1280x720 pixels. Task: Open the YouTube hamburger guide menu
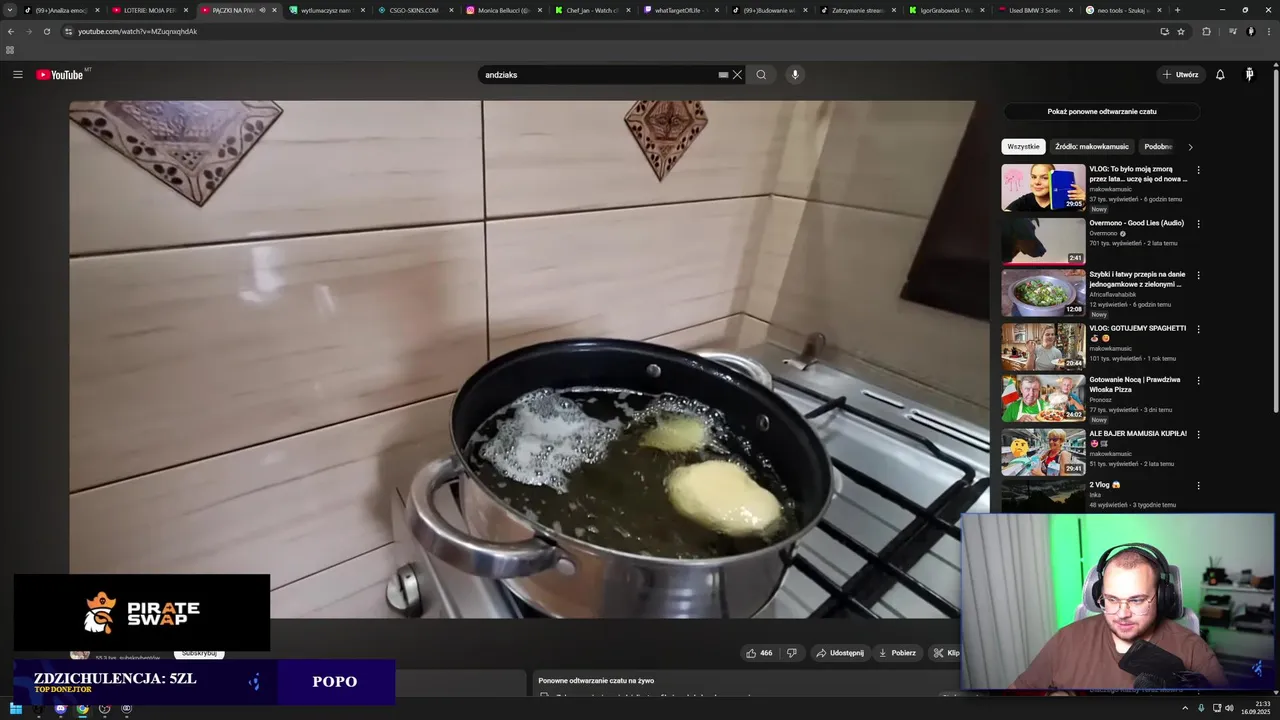(17, 75)
